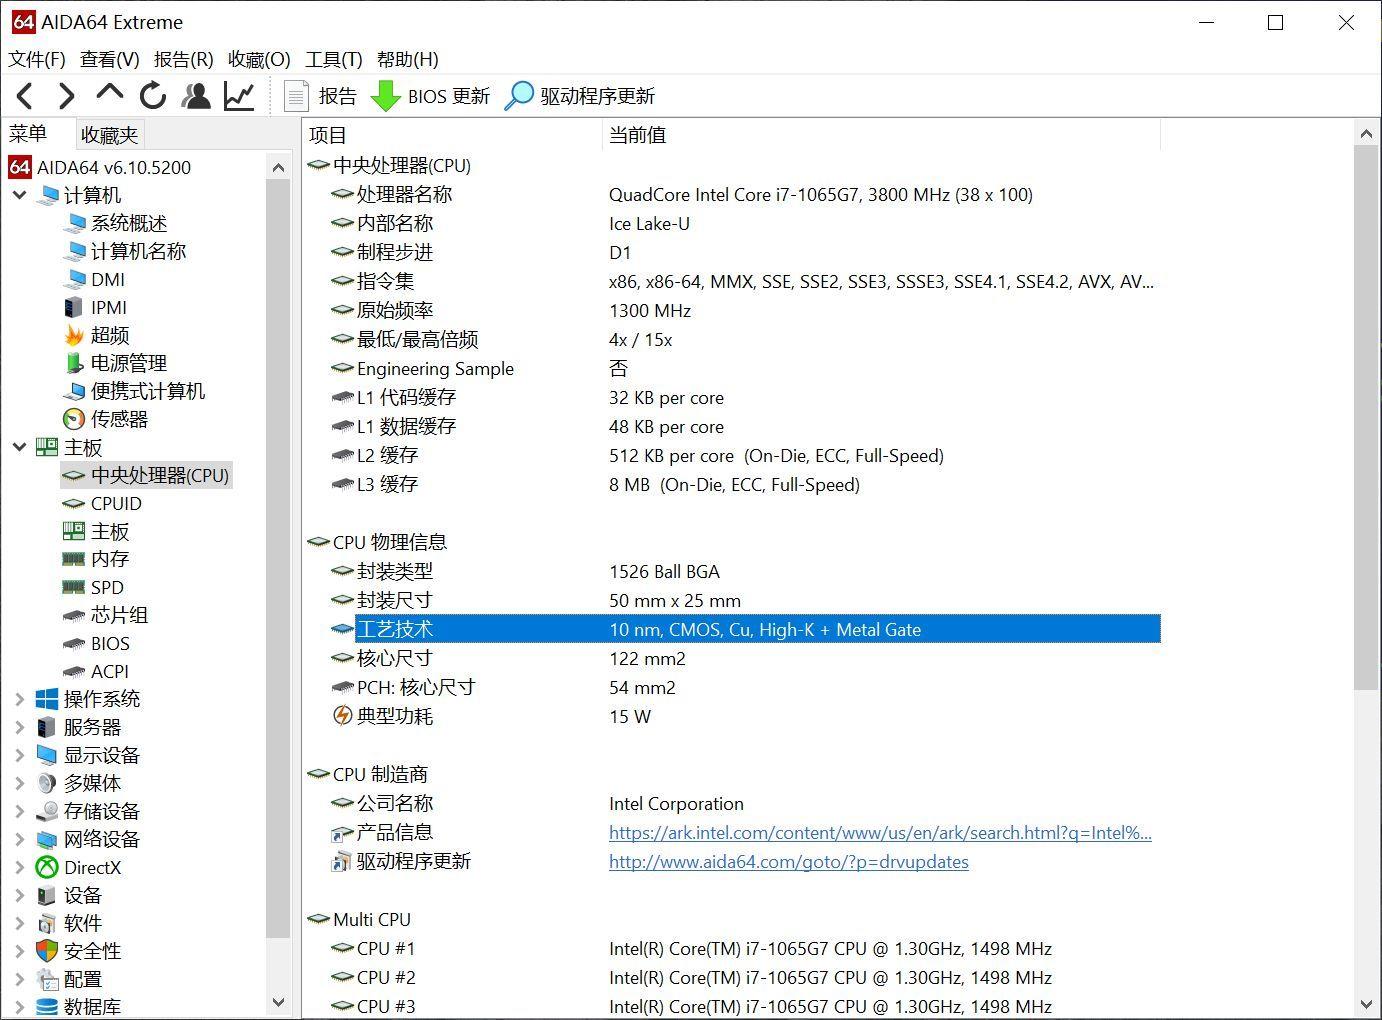The height and width of the screenshot is (1020, 1382).
Task: Click the 安全性 shield icon
Action: [47, 951]
